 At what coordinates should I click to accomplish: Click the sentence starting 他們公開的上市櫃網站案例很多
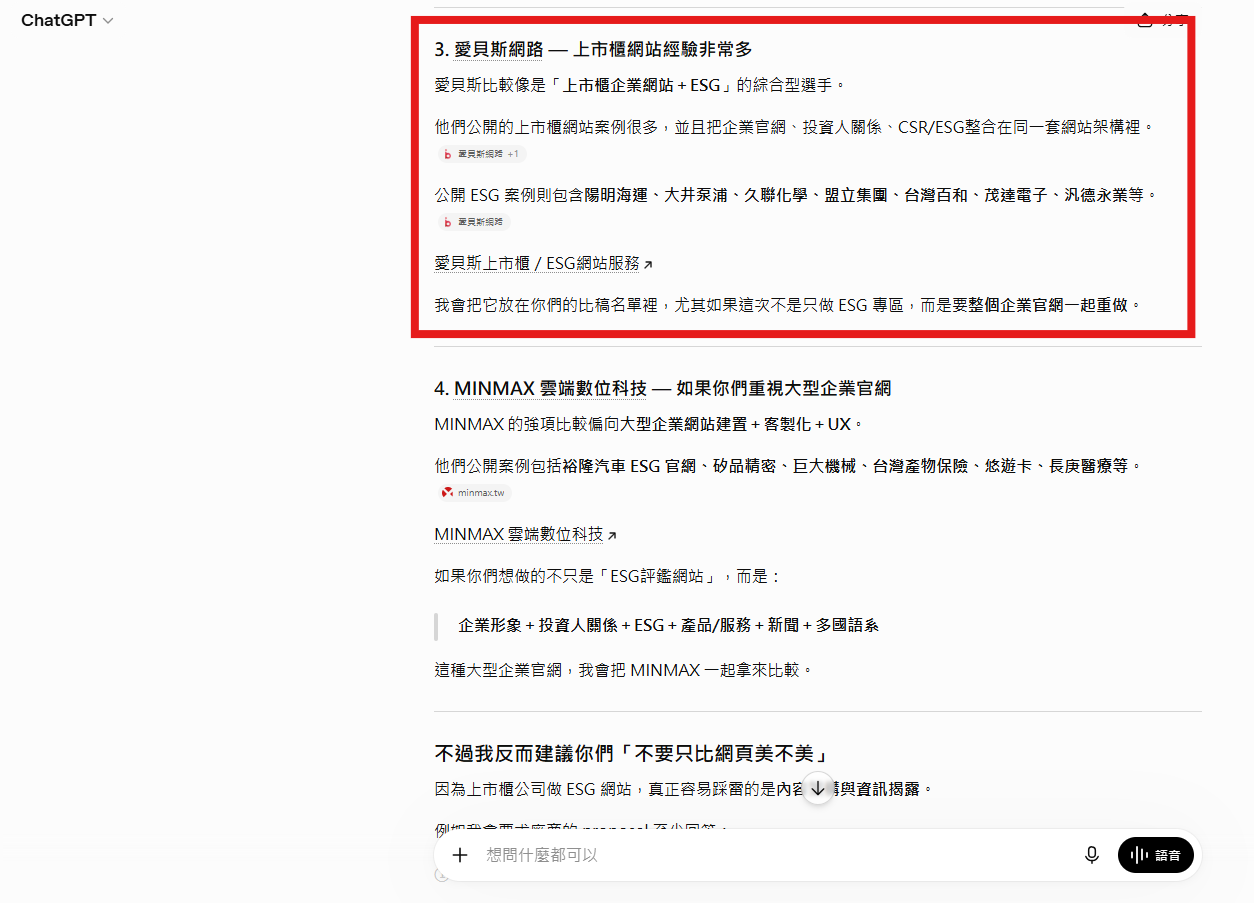tap(797, 128)
